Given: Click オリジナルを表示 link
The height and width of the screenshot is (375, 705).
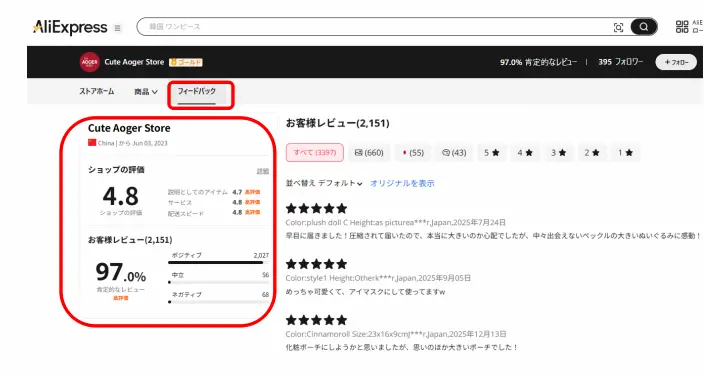Looking at the screenshot, I should pyautogui.click(x=402, y=183).
